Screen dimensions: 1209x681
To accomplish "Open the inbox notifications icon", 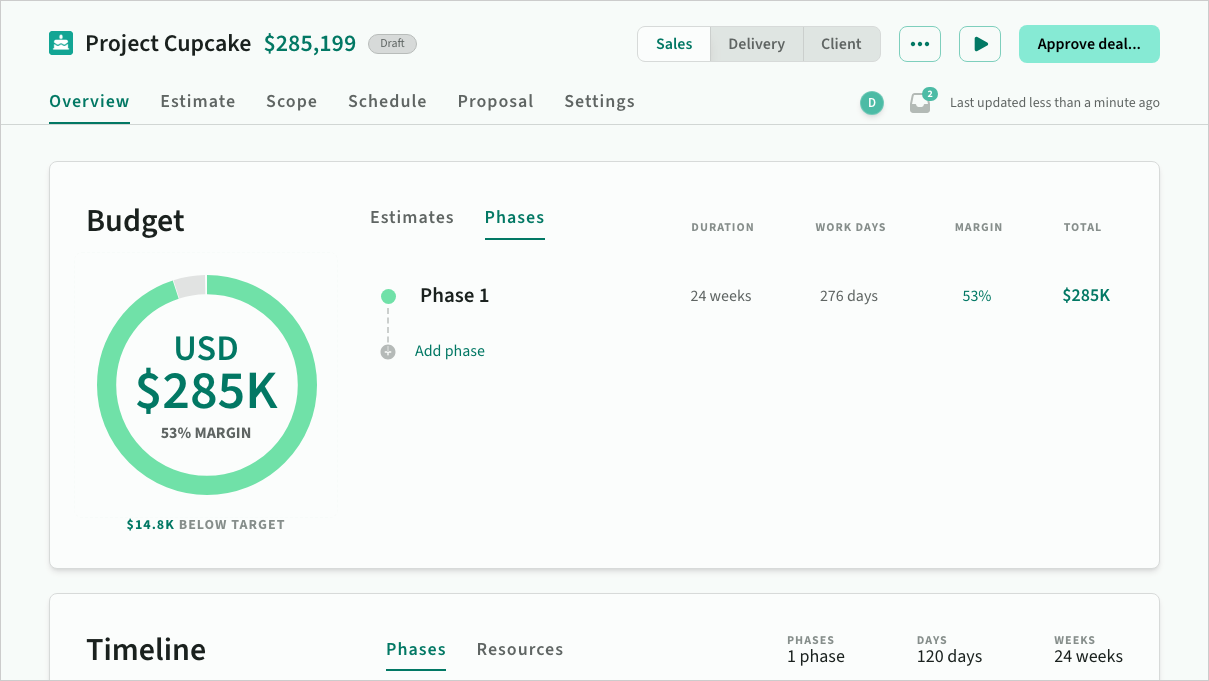I will pos(920,103).
